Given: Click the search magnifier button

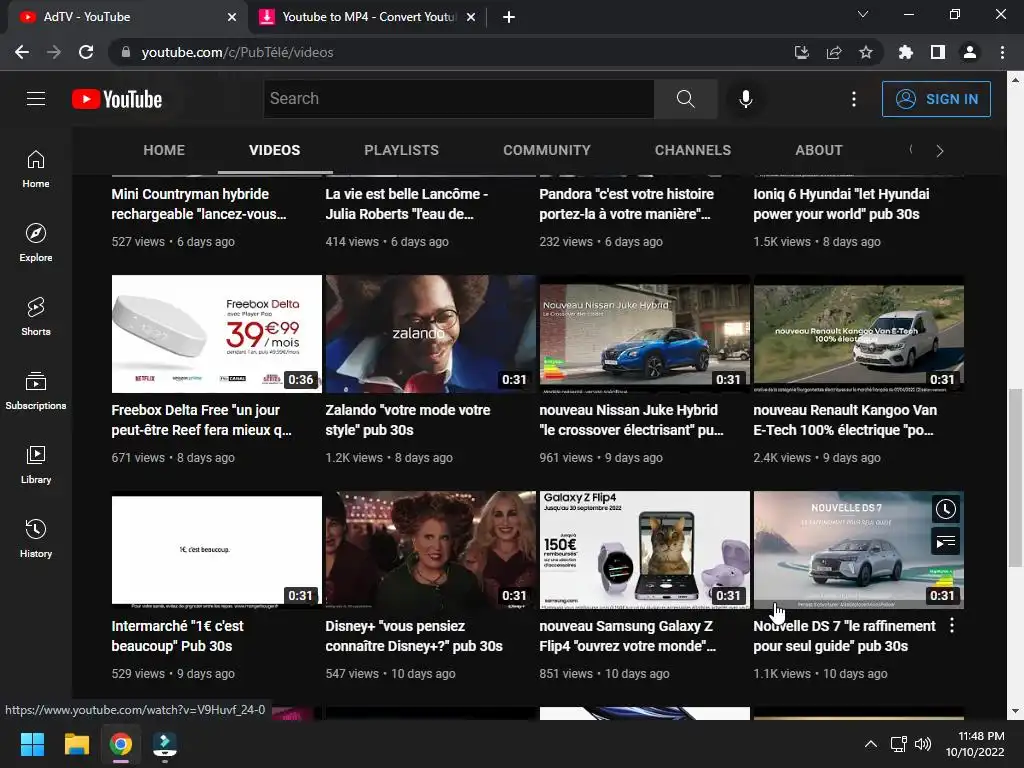Looking at the screenshot, I should click(685, 99).
